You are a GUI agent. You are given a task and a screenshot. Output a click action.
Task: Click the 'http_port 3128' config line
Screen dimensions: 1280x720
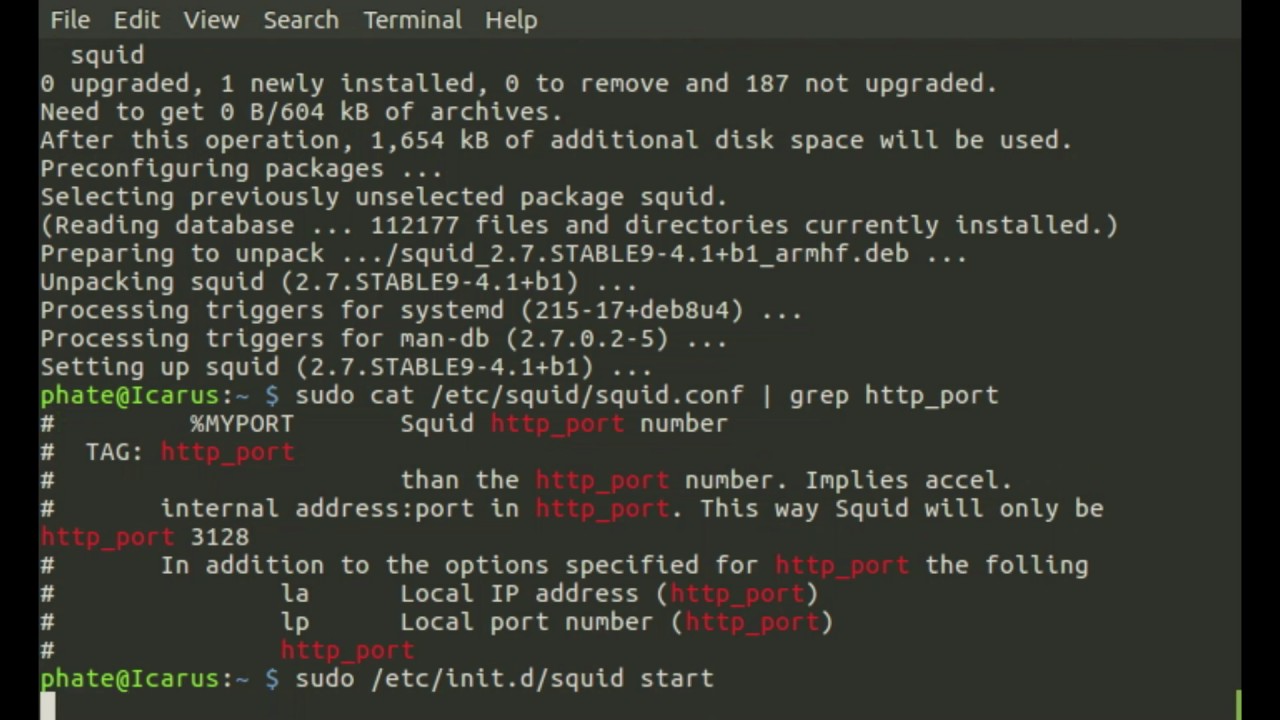coord(145,537)
